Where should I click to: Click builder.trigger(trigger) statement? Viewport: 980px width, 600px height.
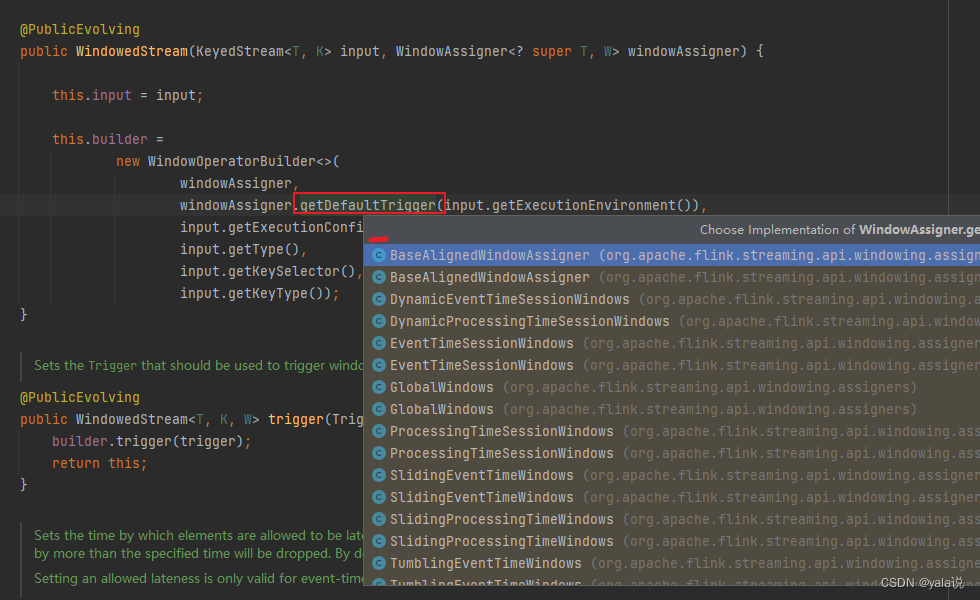(151, 441)
